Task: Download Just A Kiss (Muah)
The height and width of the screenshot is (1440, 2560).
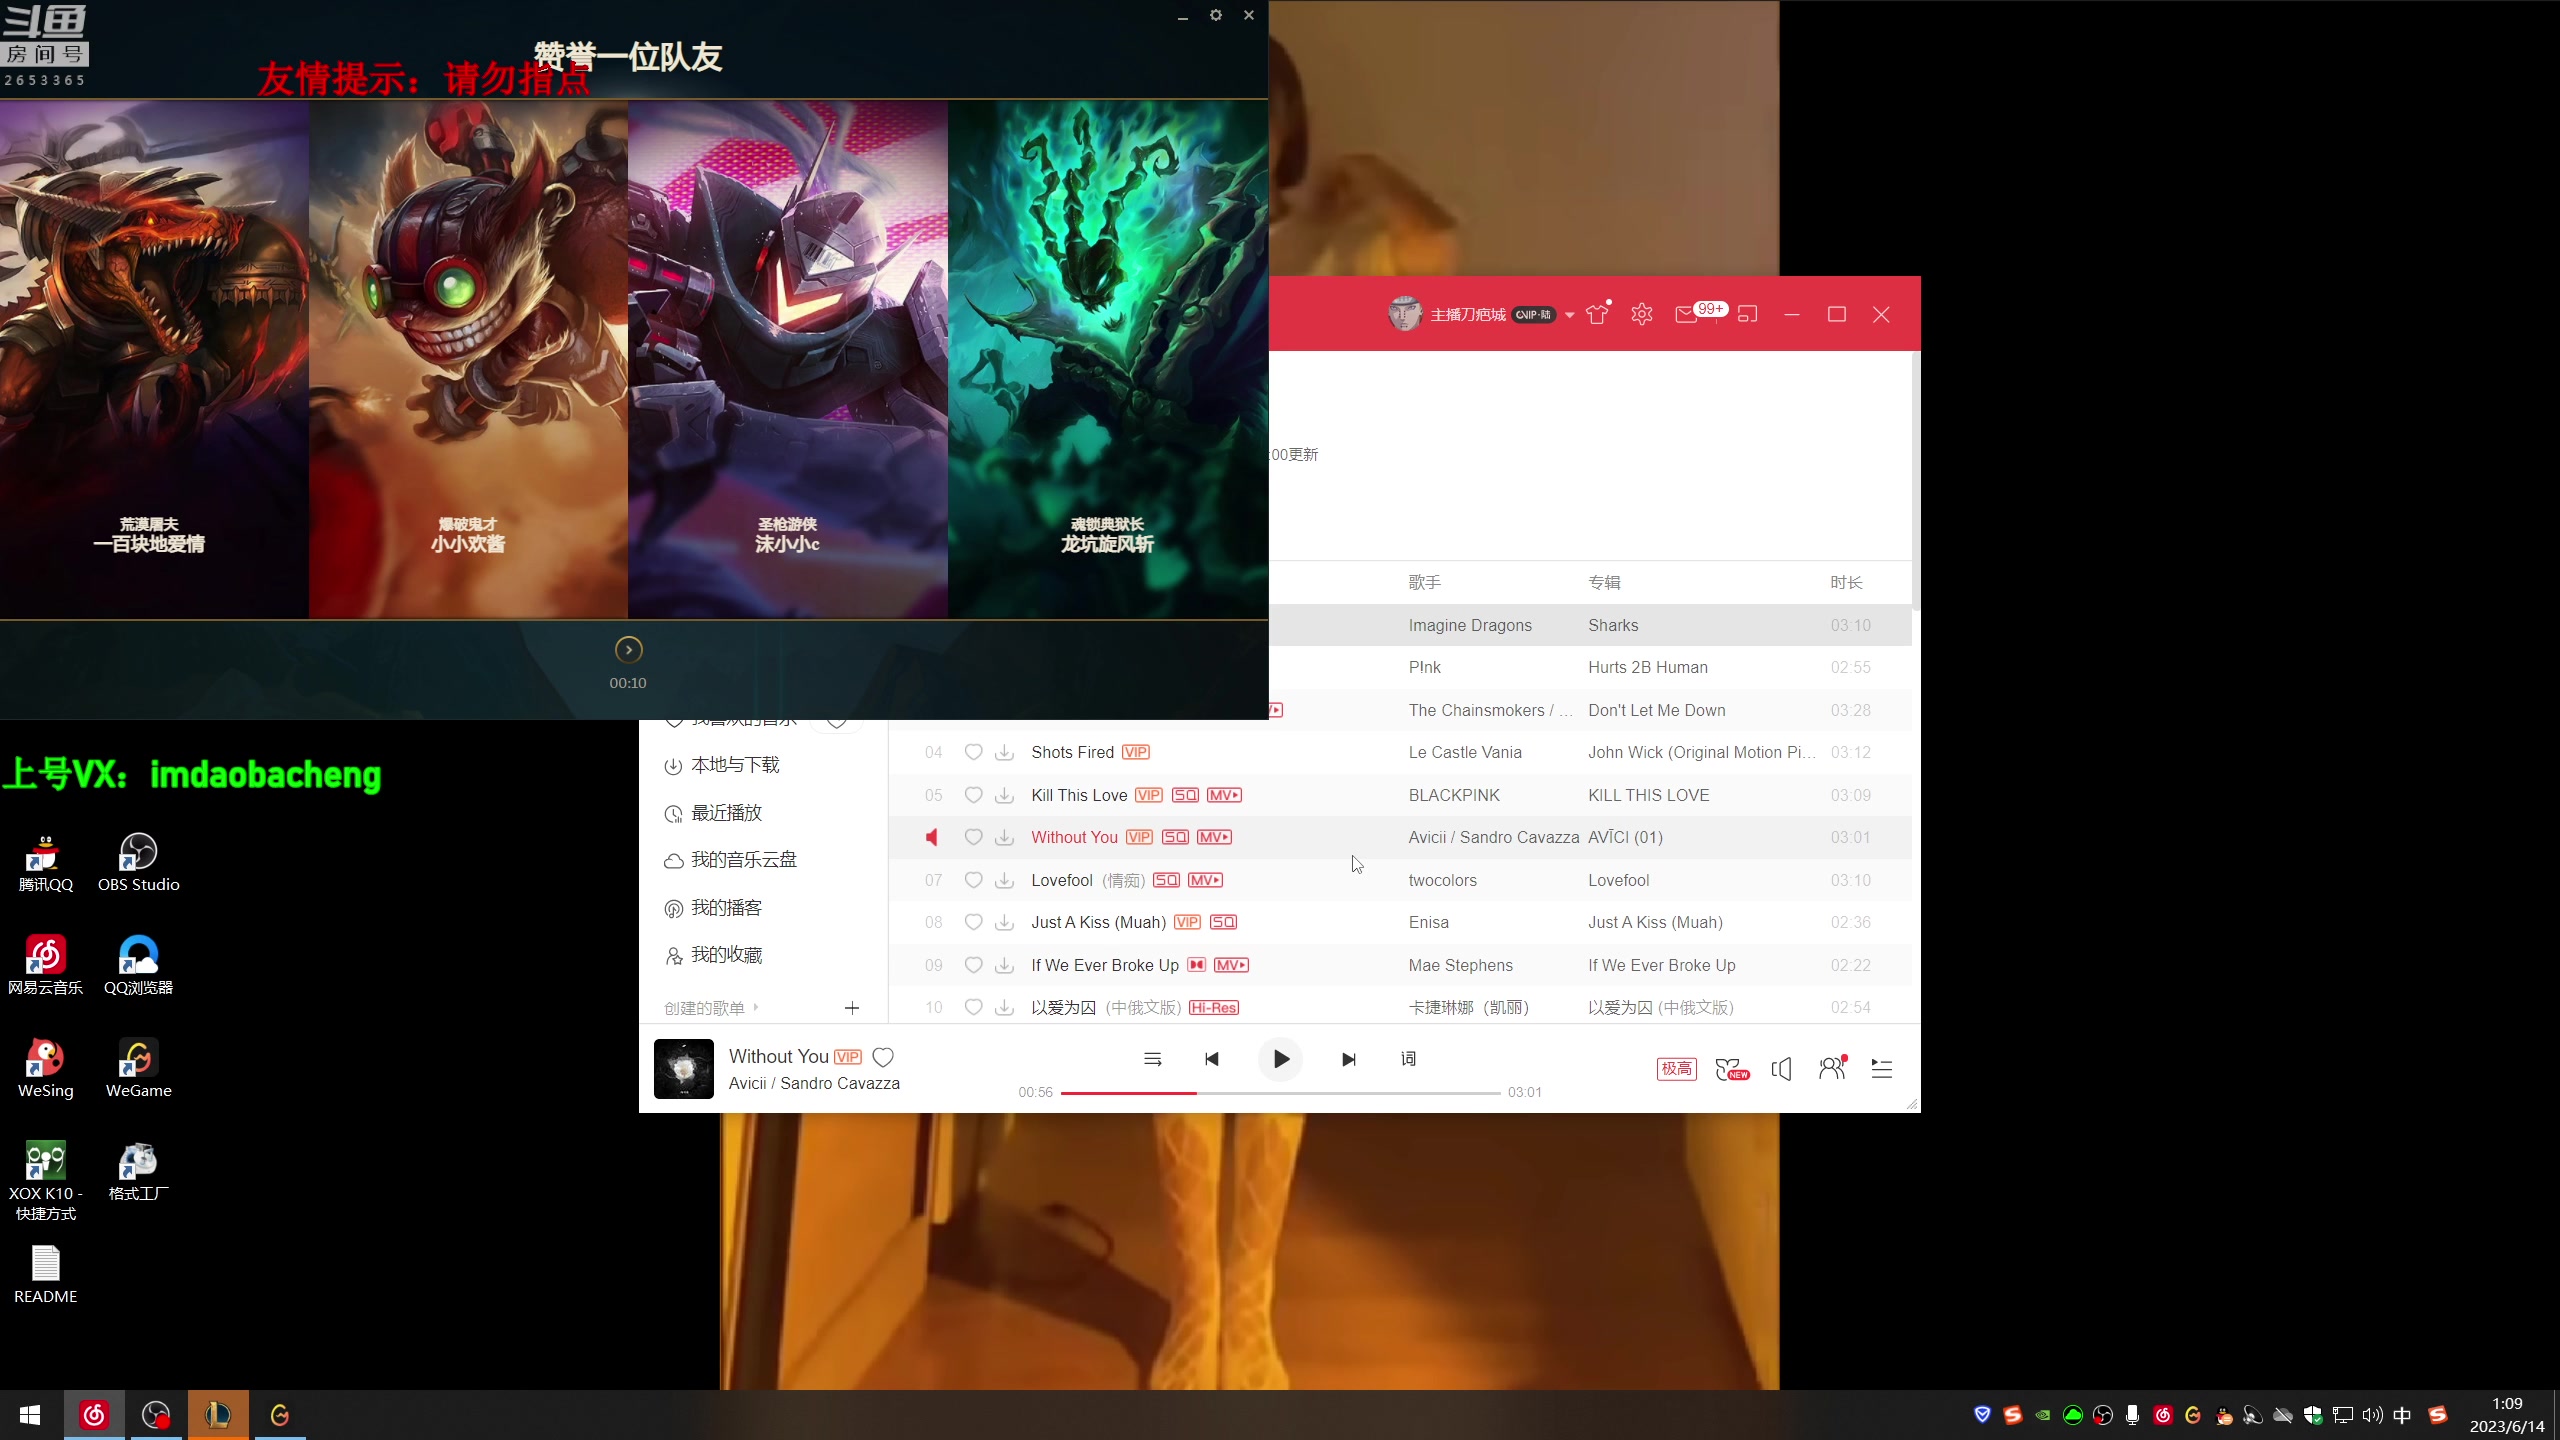Action: [x=1005, y=922]
